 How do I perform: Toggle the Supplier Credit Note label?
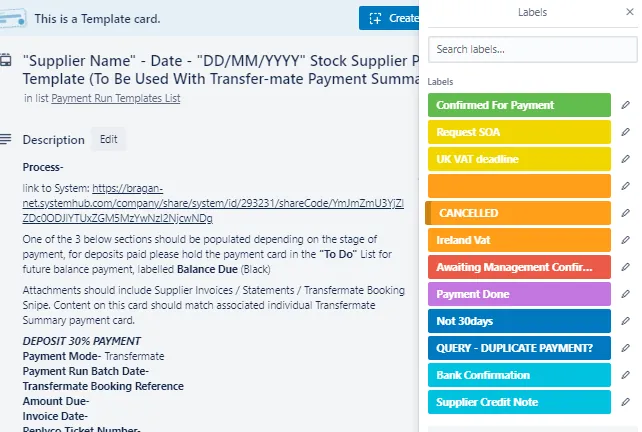point(519,403)
